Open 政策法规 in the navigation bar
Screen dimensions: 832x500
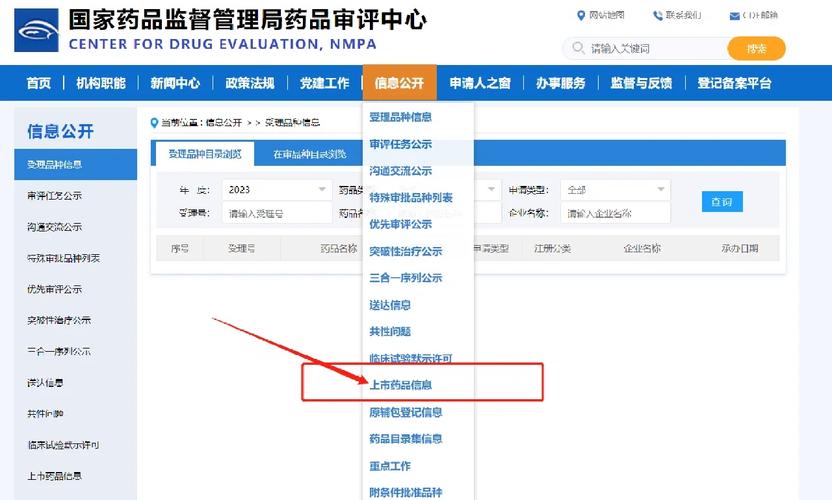pos(250,83)
